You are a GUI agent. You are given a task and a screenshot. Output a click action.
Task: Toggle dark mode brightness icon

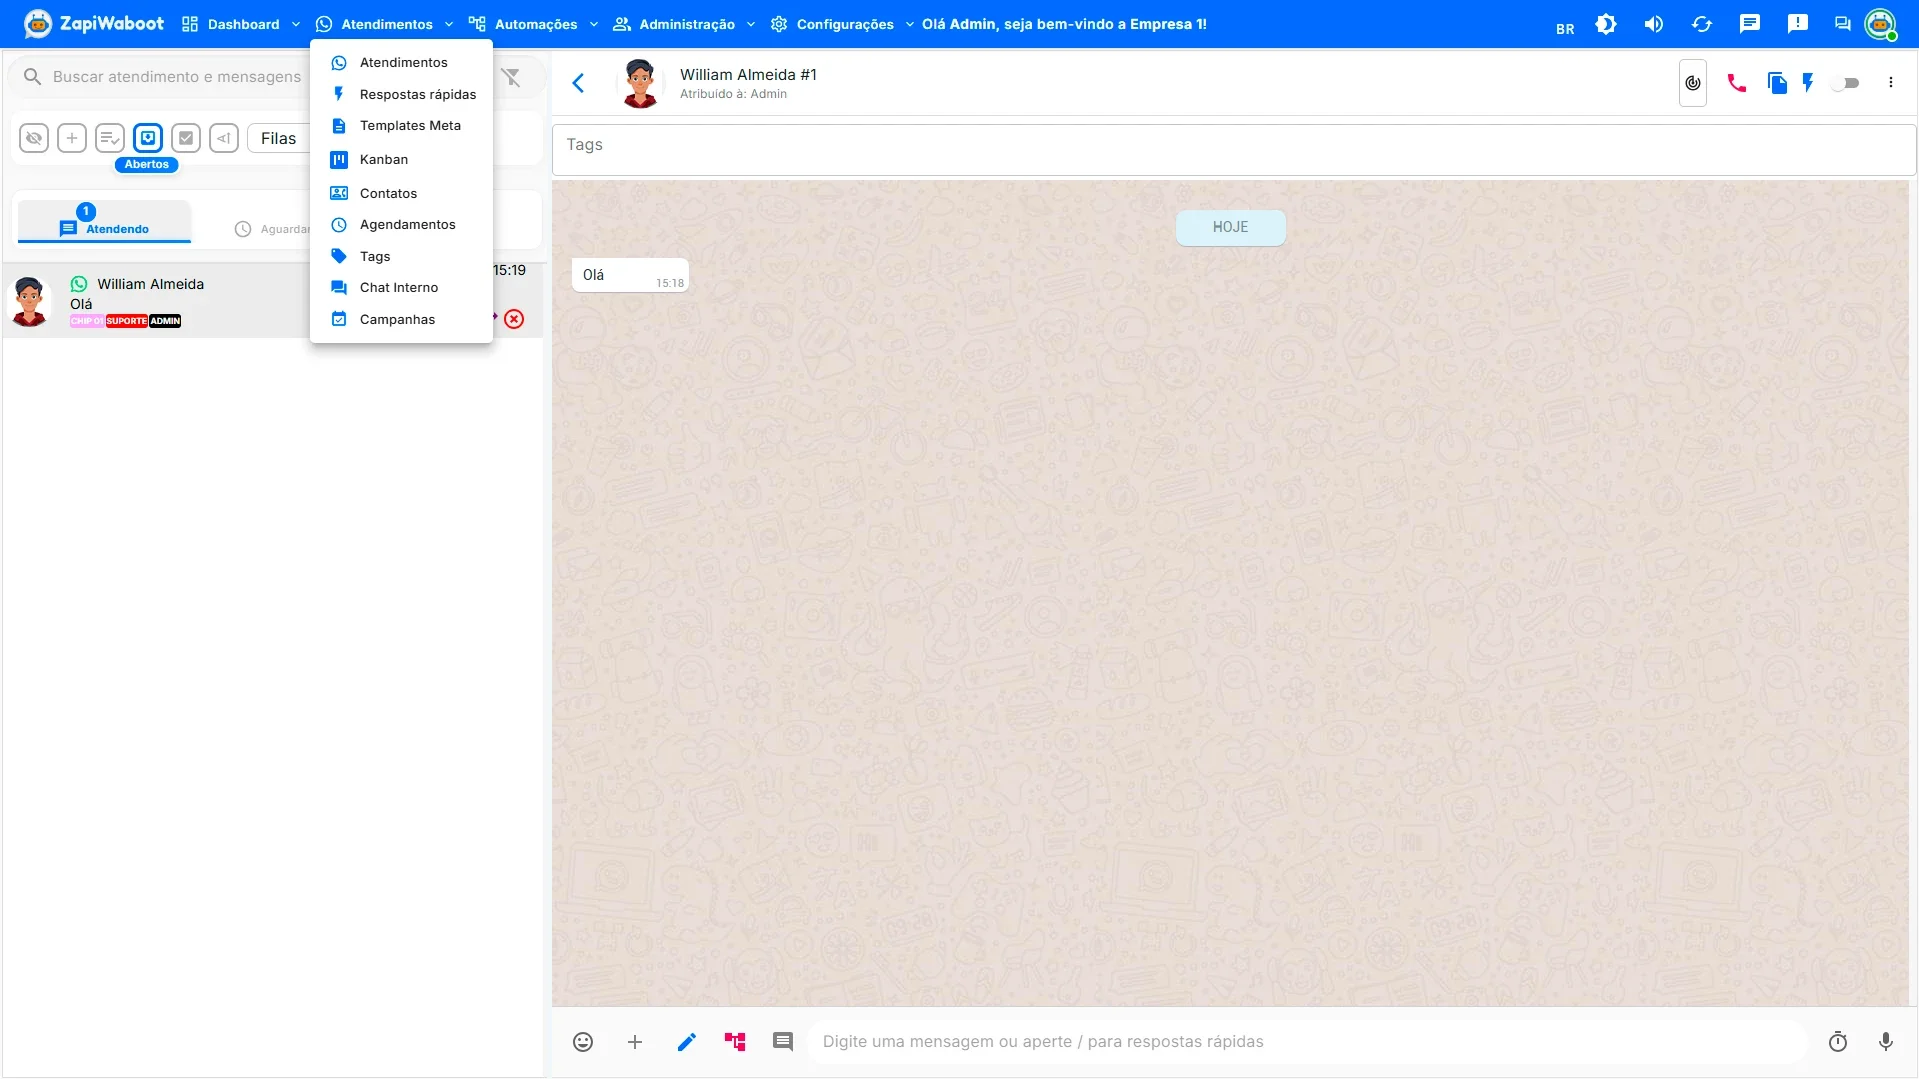[1606, 24]
